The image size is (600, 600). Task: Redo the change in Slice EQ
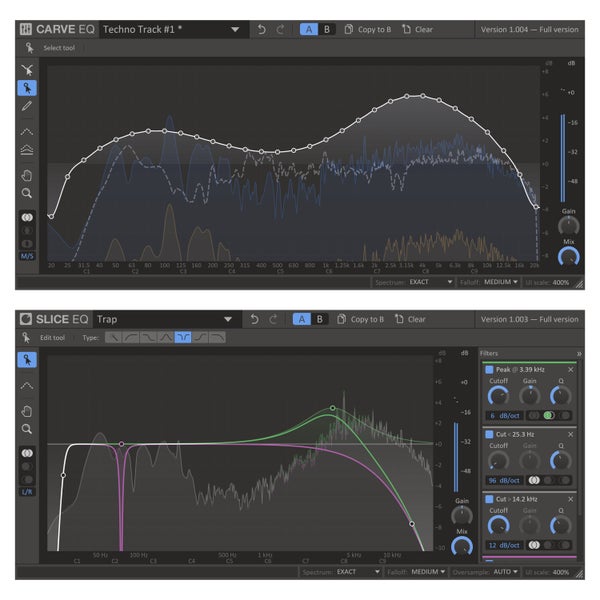coord(273,319)
